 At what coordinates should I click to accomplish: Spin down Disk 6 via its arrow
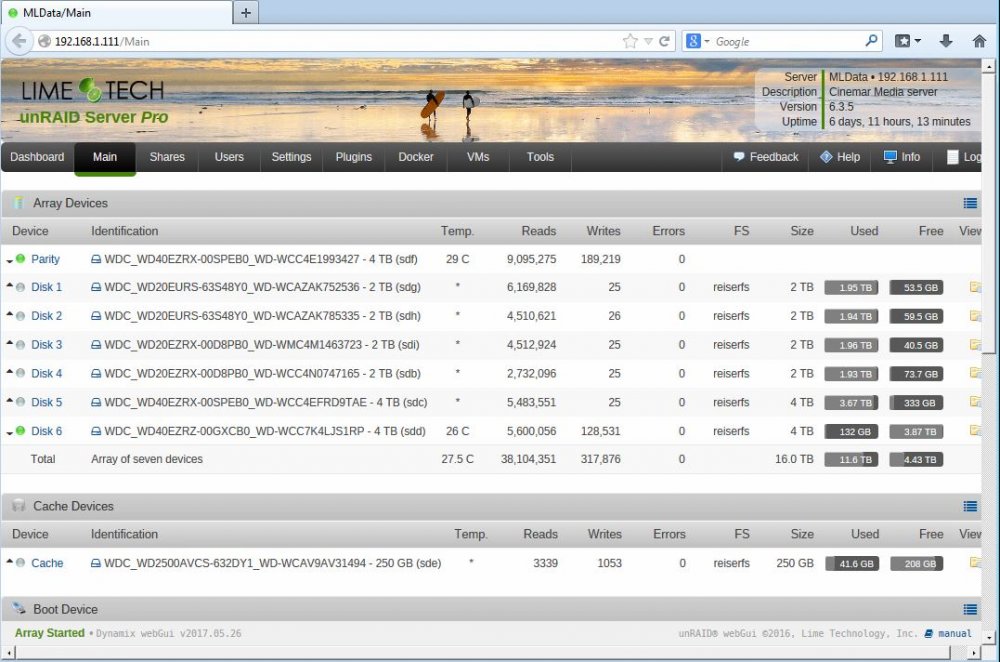tap(10, 432)
